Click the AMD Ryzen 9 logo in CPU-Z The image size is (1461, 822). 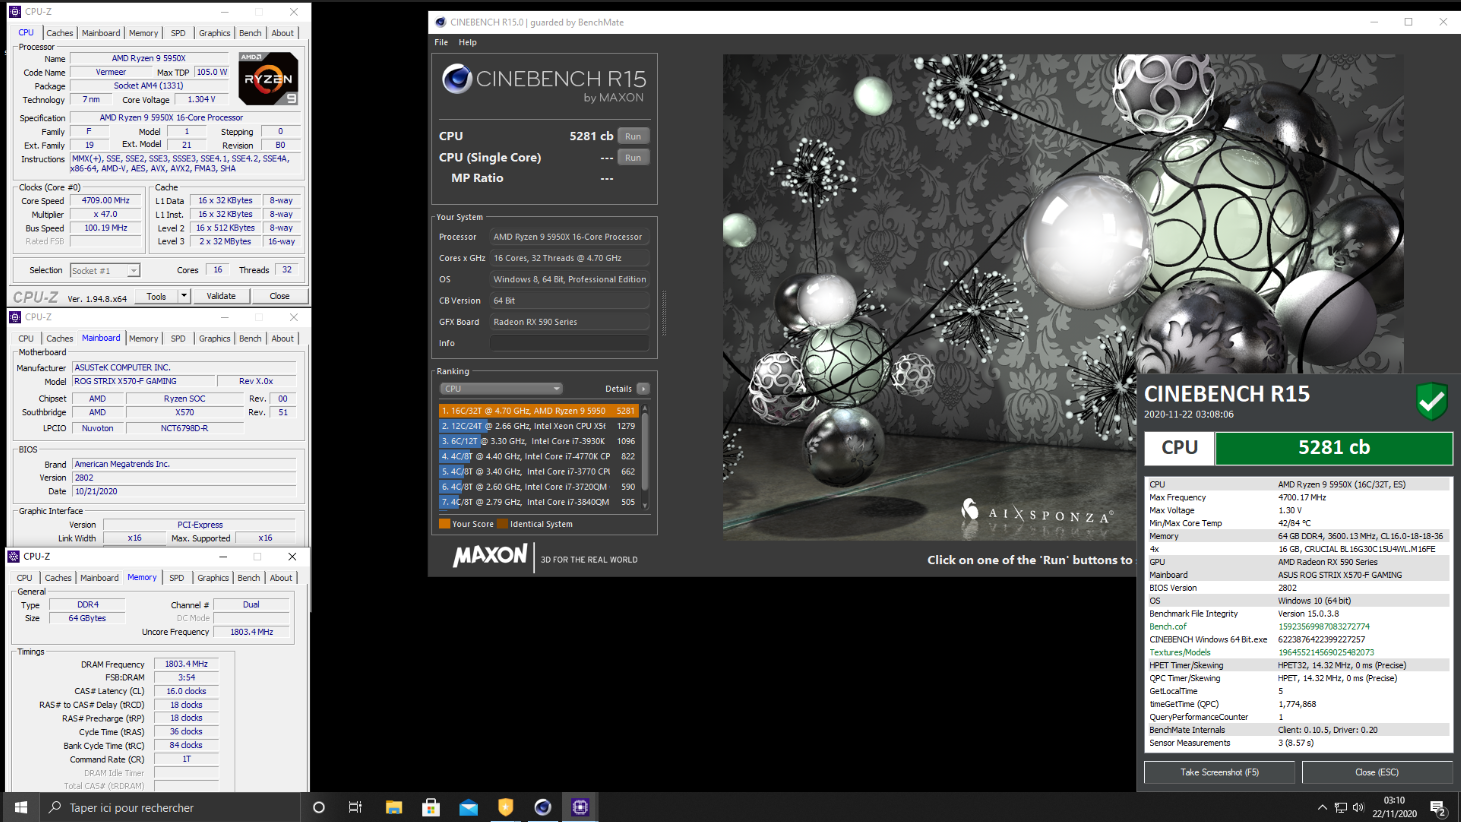[x=268, y=78]
